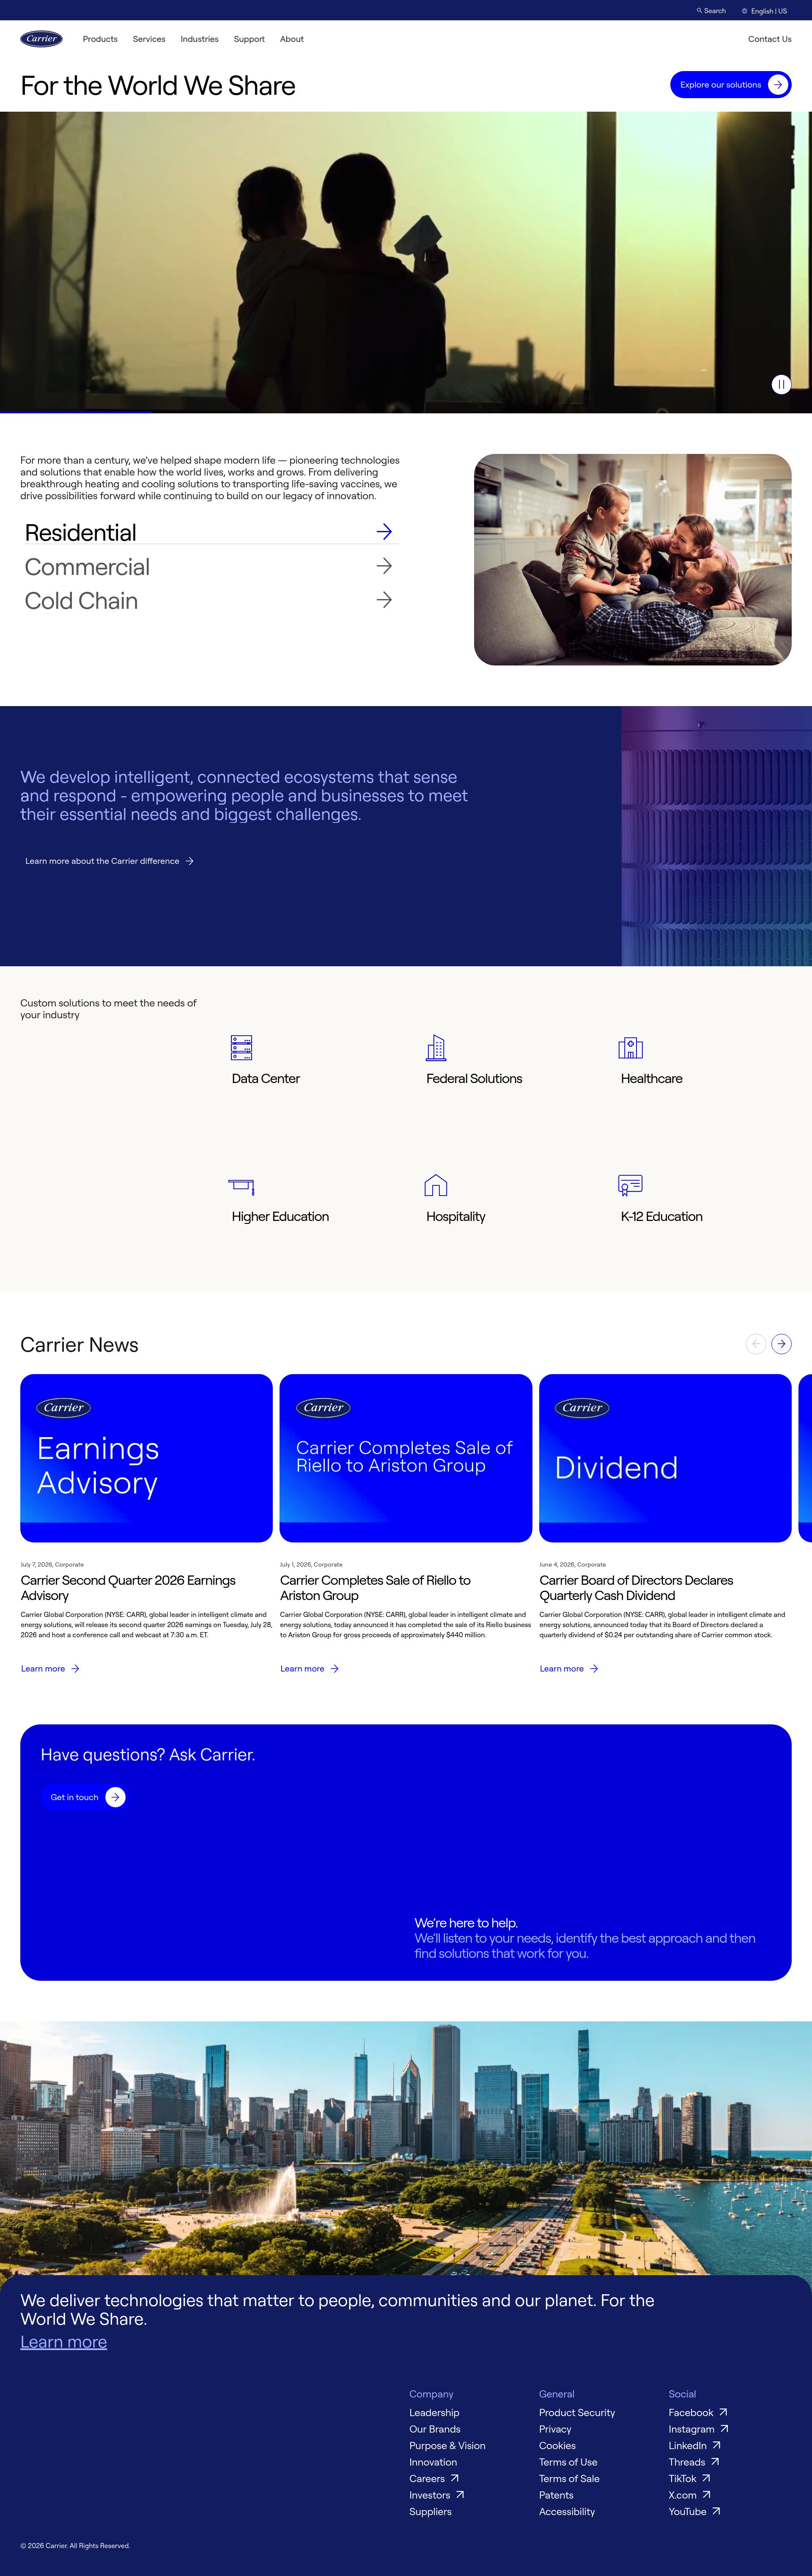This screenshot has height=2576, width=812.
Task: Click the YouTube external link arrow icon
Action: pyautogui.click(x=716, y=2511)
